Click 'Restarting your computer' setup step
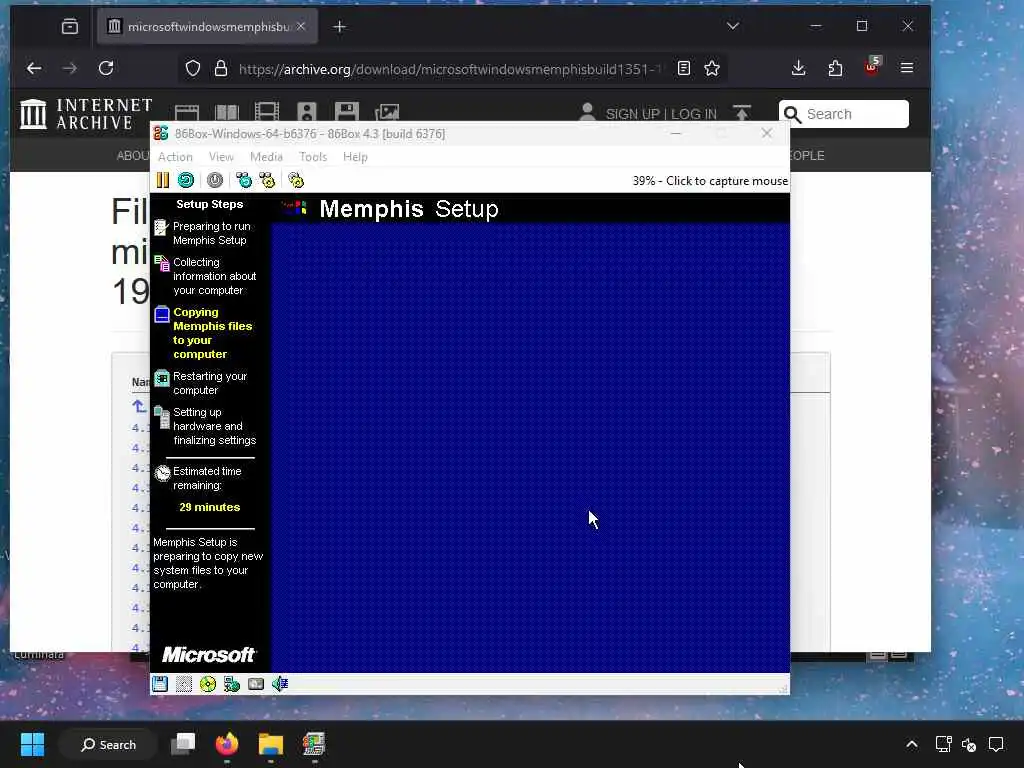 [210, 383]
